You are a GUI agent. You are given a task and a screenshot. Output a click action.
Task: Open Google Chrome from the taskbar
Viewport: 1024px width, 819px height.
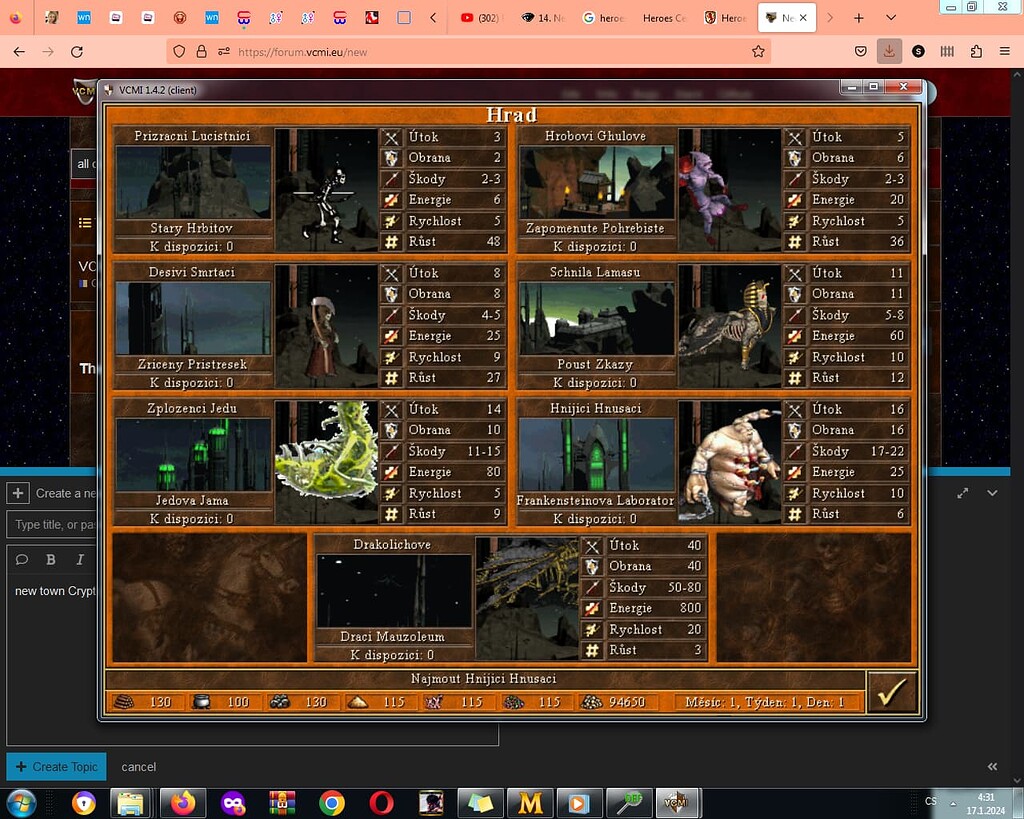pos(332,802)
